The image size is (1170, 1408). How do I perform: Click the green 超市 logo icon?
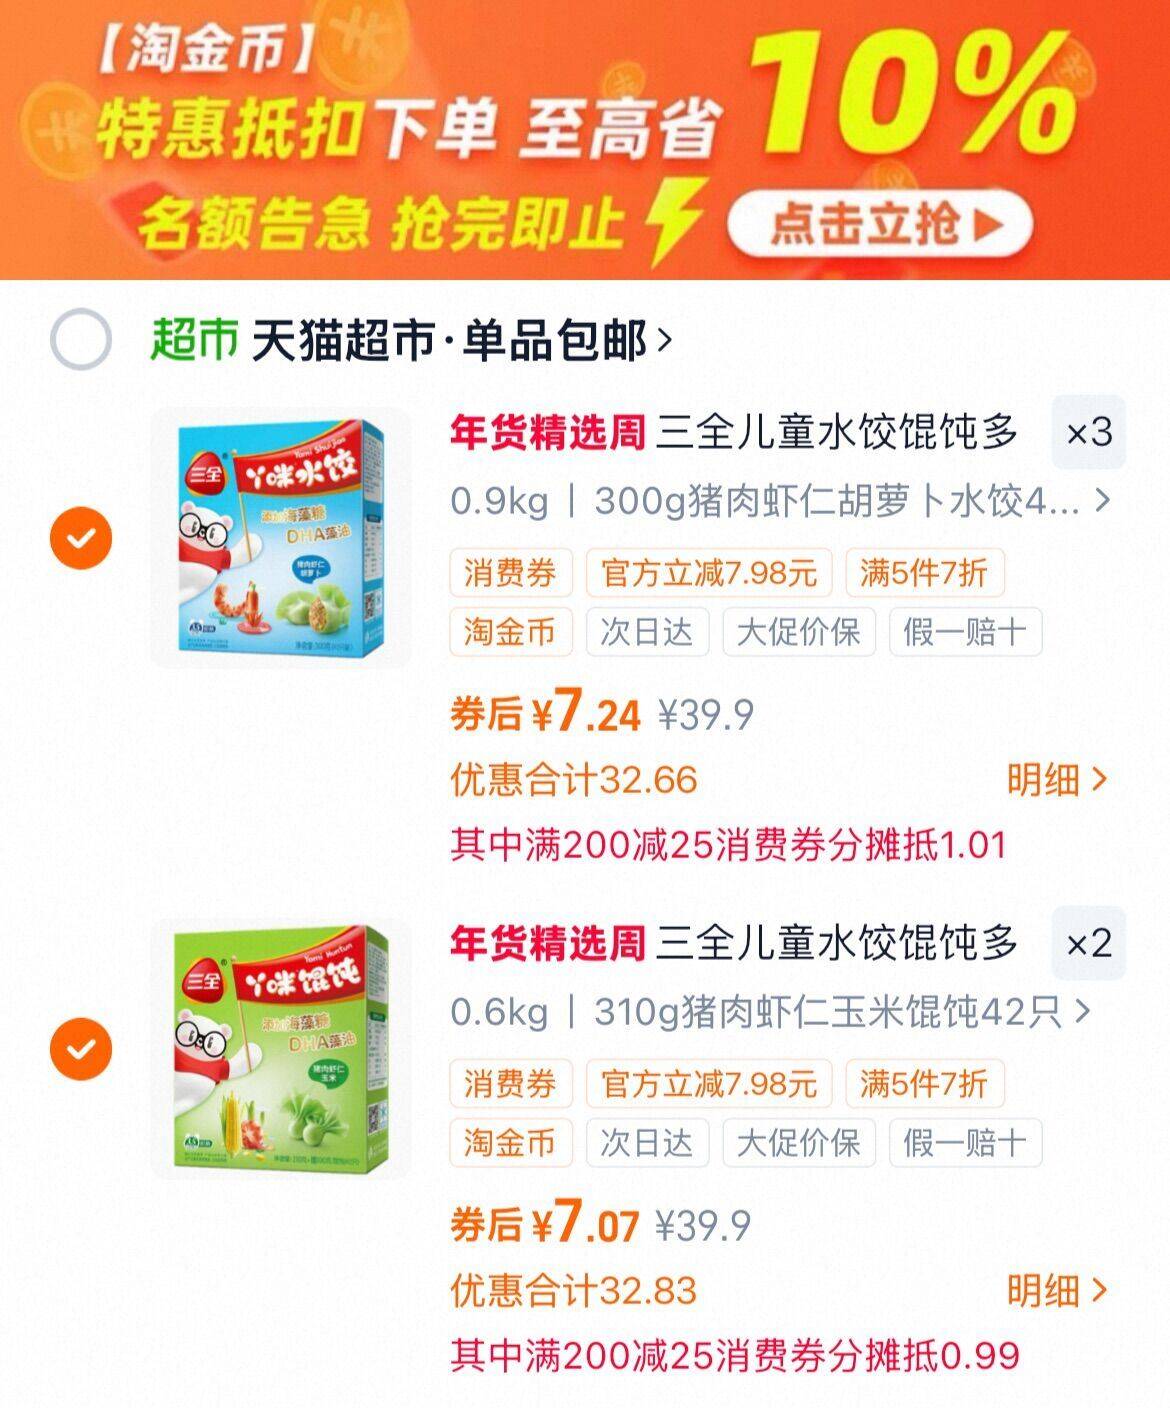(x=194, y=340)
